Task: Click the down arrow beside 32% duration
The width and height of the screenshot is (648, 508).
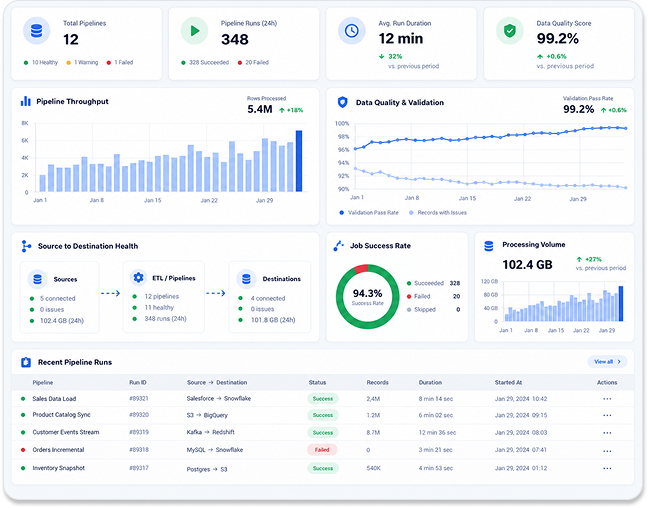Action: (381, 56)
